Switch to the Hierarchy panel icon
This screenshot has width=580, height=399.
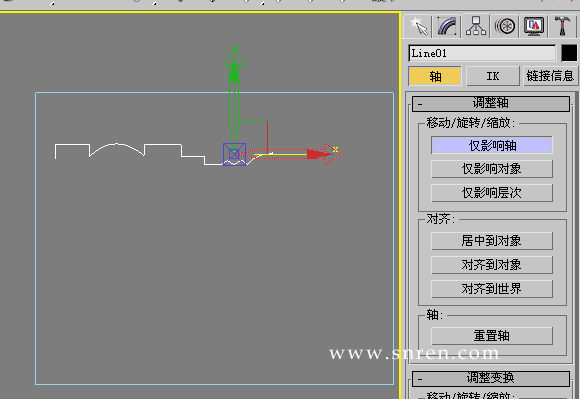(x=476, y=26)
